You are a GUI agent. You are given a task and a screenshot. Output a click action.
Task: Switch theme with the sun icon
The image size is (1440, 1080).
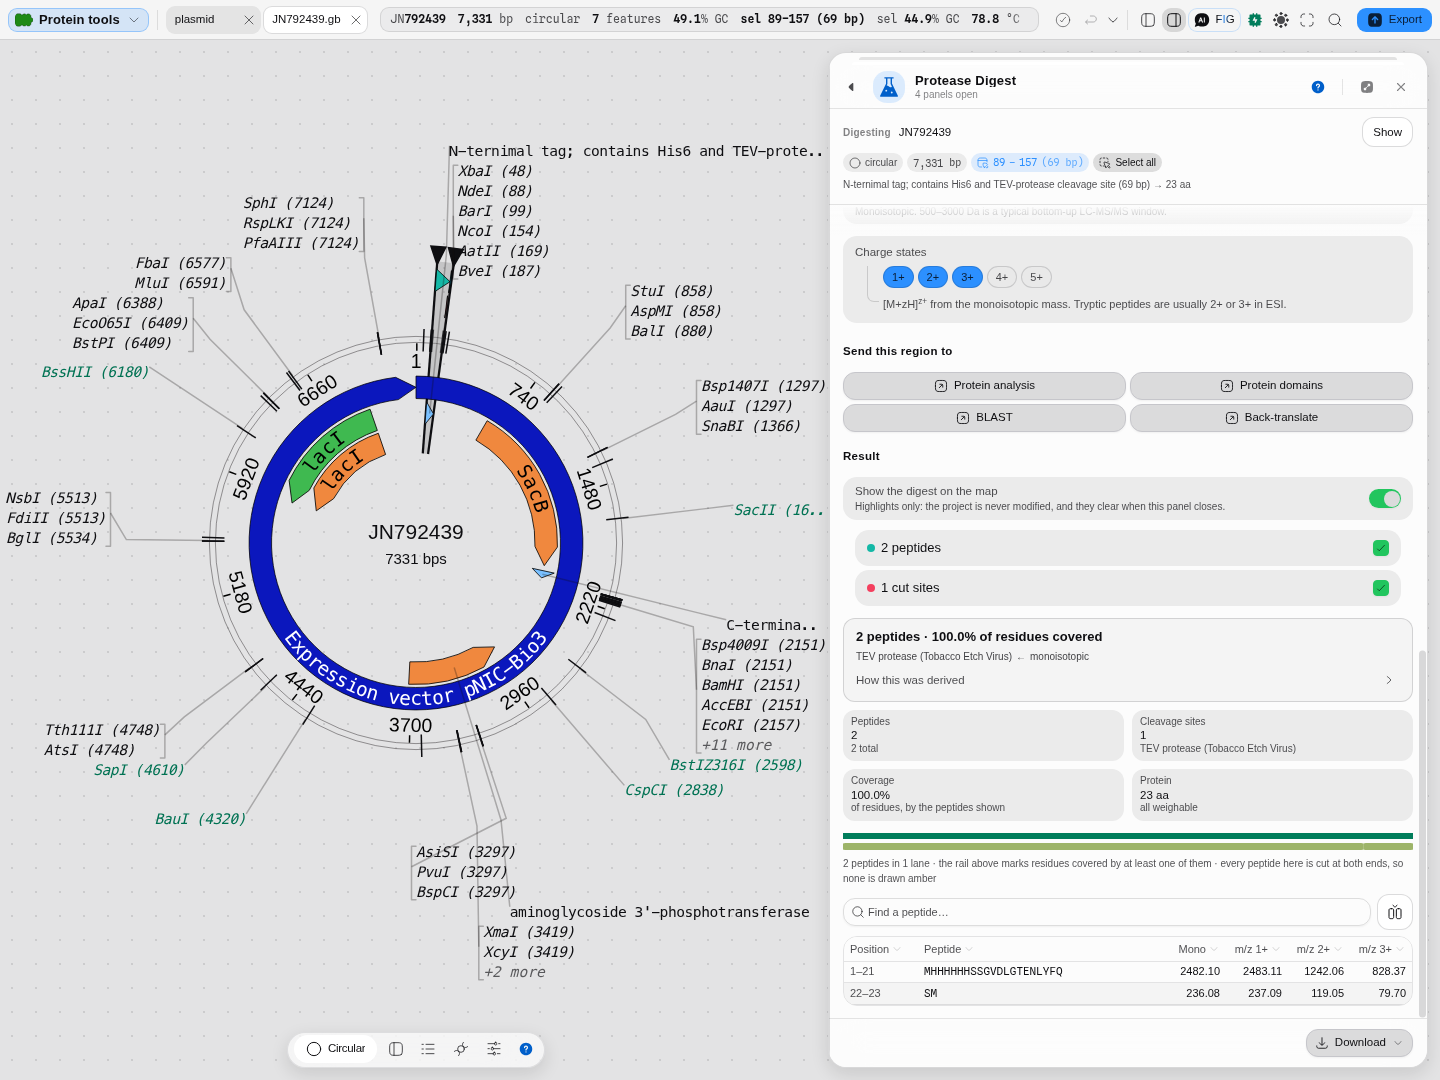click(1281, 20)
